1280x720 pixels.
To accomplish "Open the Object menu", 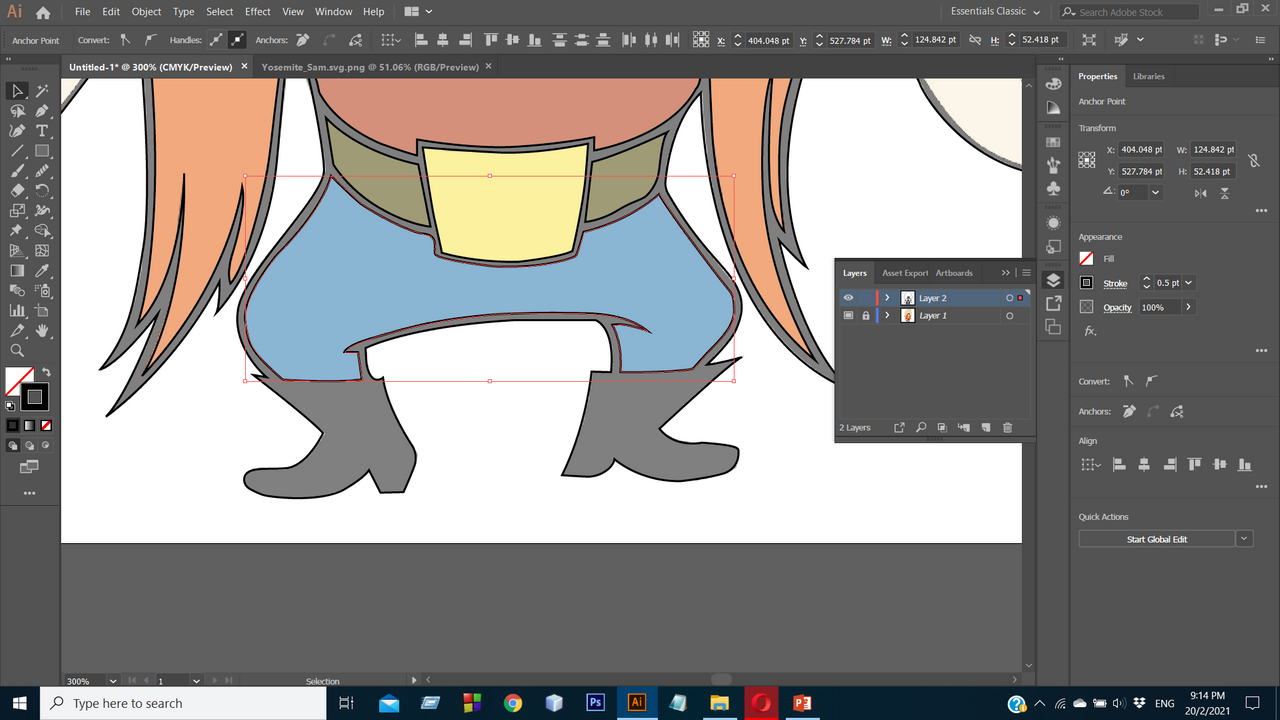I will (146, 12).
